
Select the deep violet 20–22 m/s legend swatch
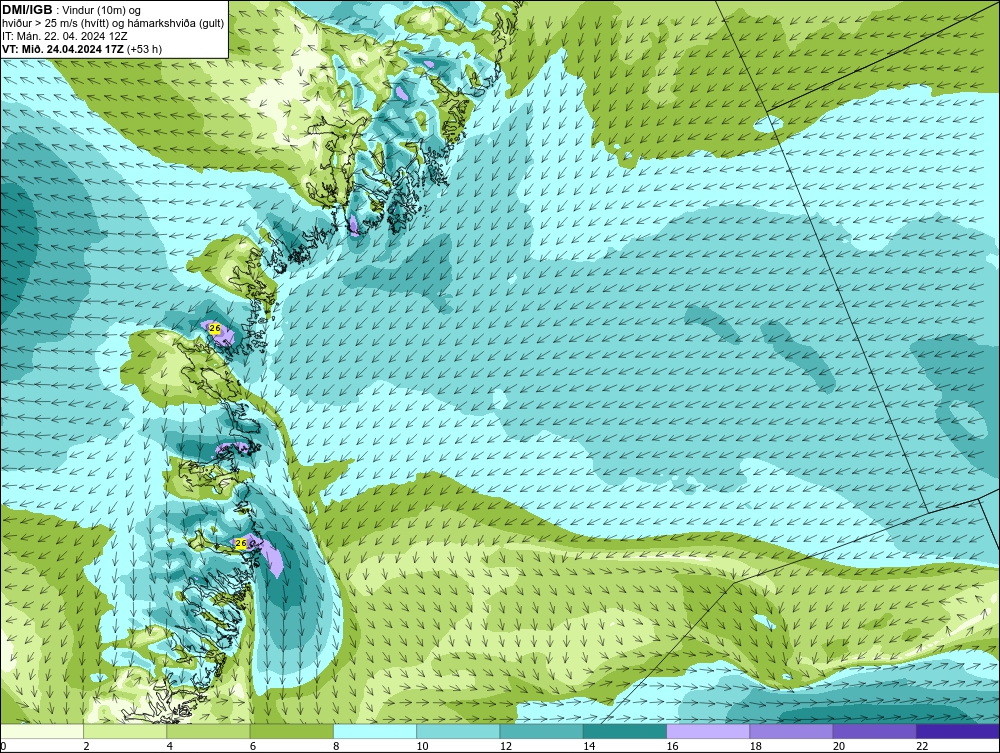coord(874,731)
